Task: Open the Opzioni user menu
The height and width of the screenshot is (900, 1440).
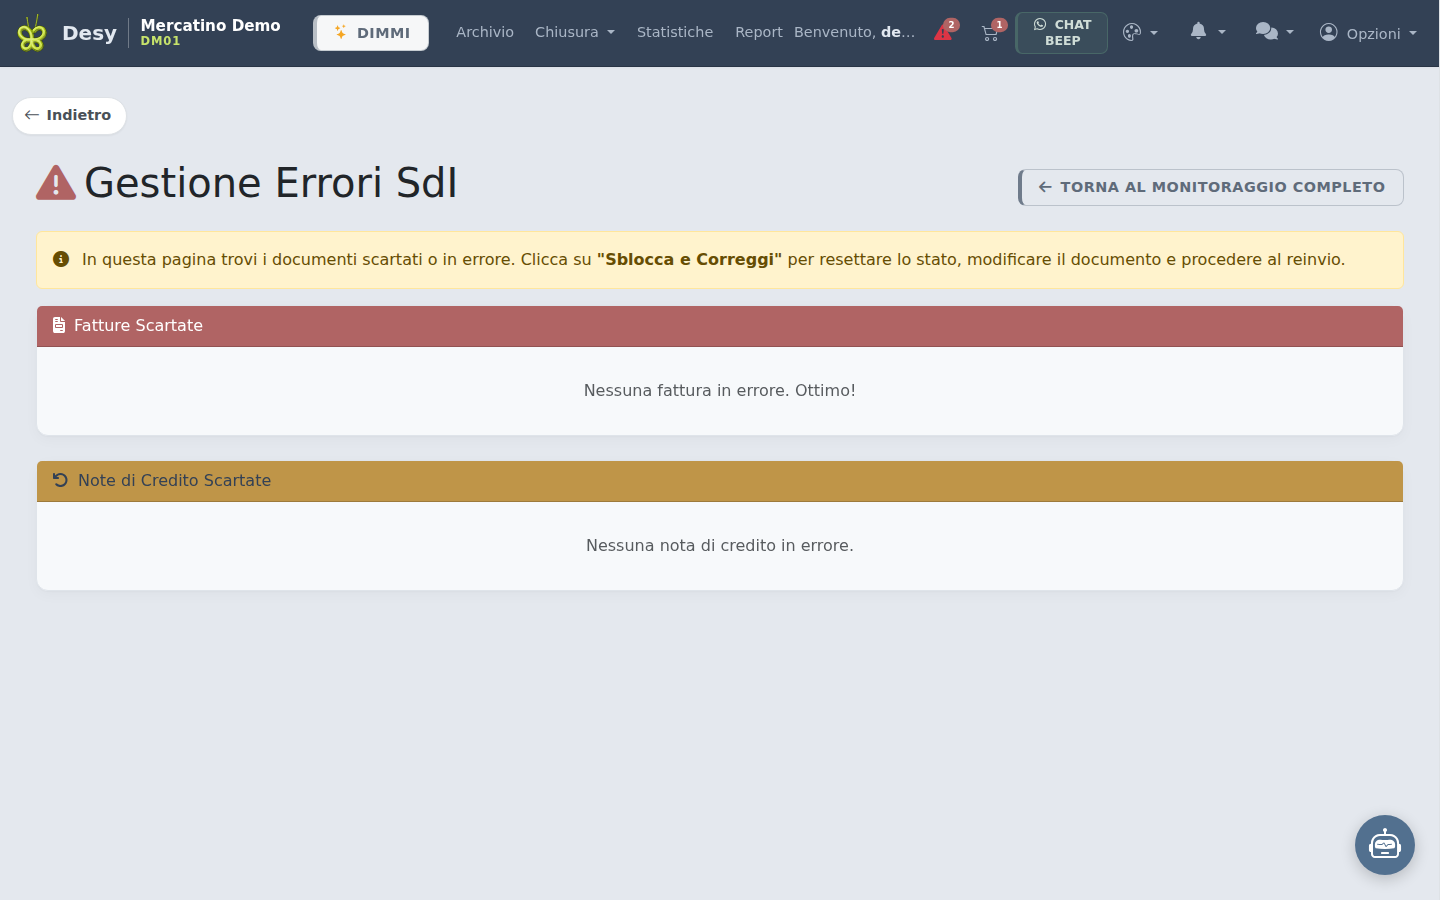Action: [x=1368, y=33]
